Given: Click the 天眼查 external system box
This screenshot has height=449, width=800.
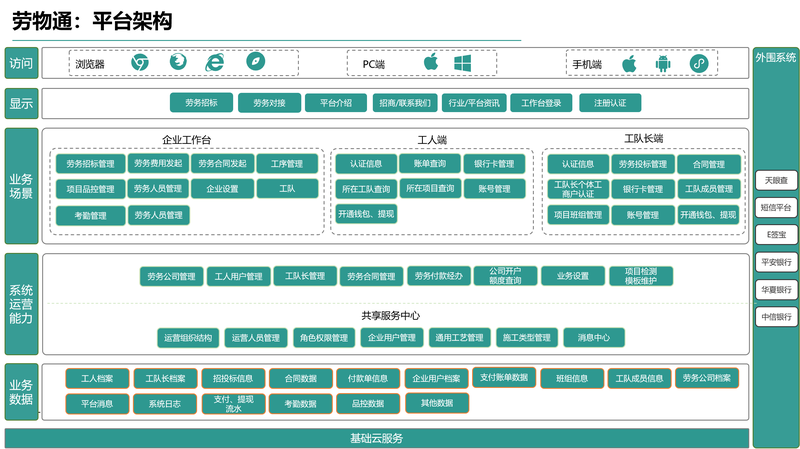Looking at the screenshot, I should pos(776,180).
